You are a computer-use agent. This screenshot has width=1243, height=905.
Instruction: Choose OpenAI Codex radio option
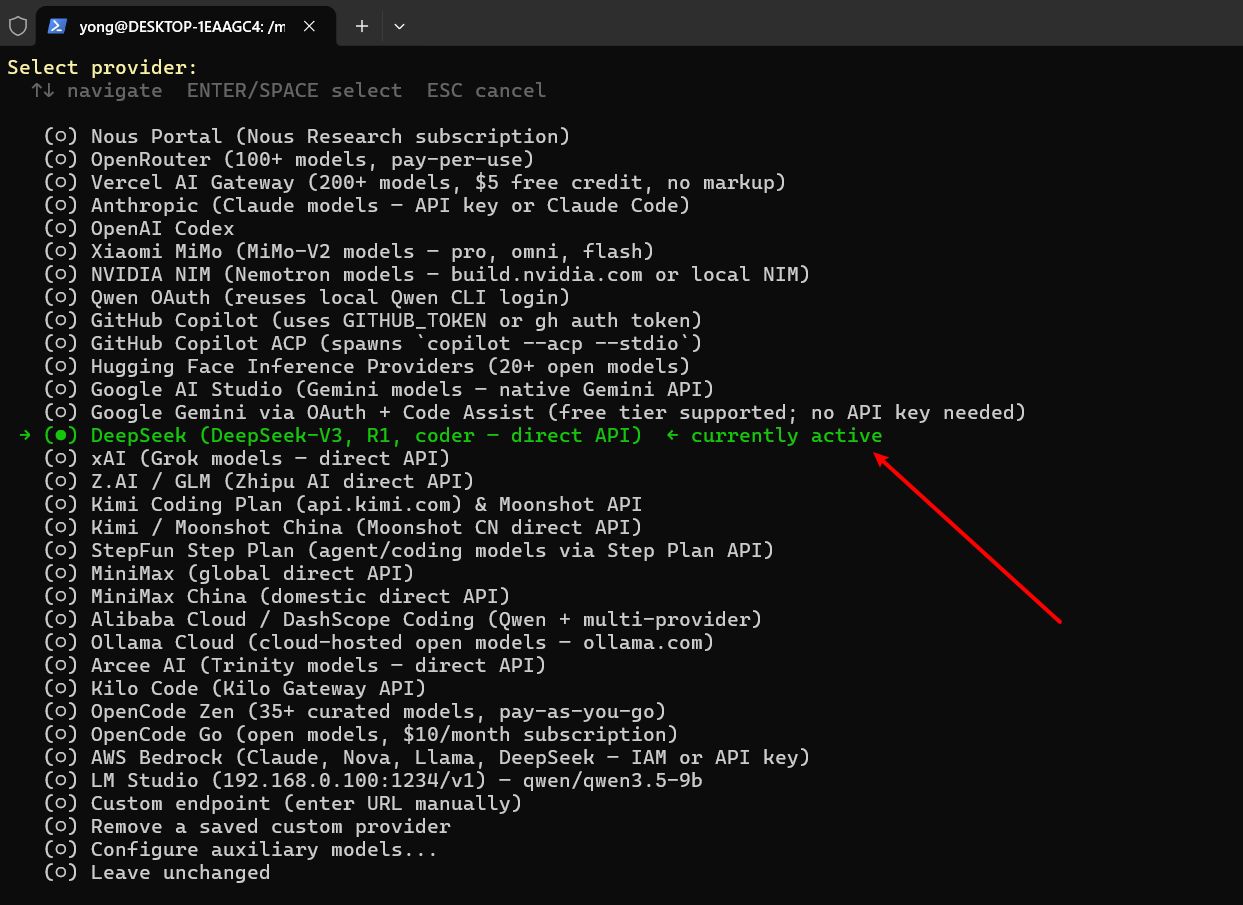61,228
